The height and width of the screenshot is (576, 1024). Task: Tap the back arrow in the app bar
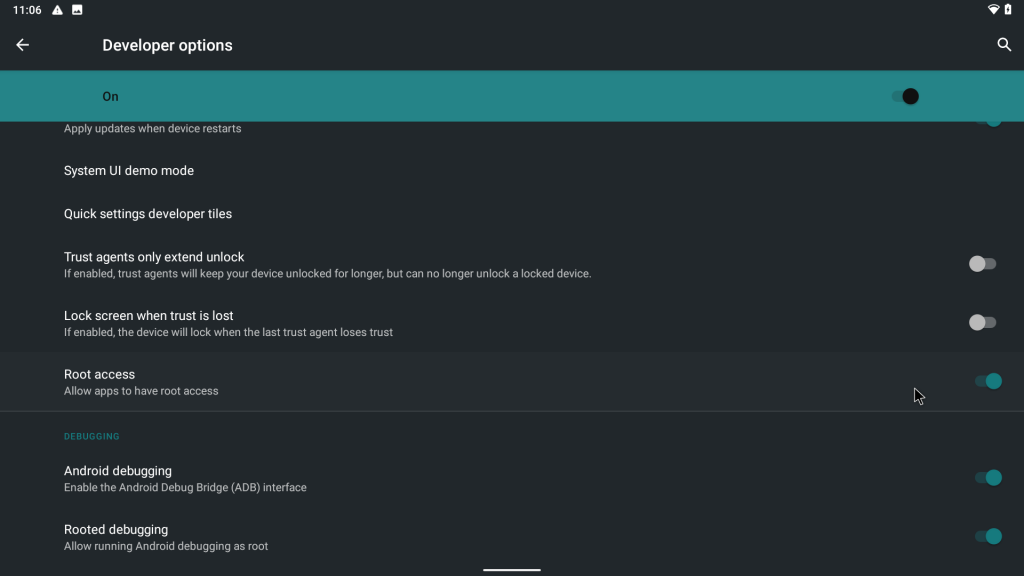(22, 45)
